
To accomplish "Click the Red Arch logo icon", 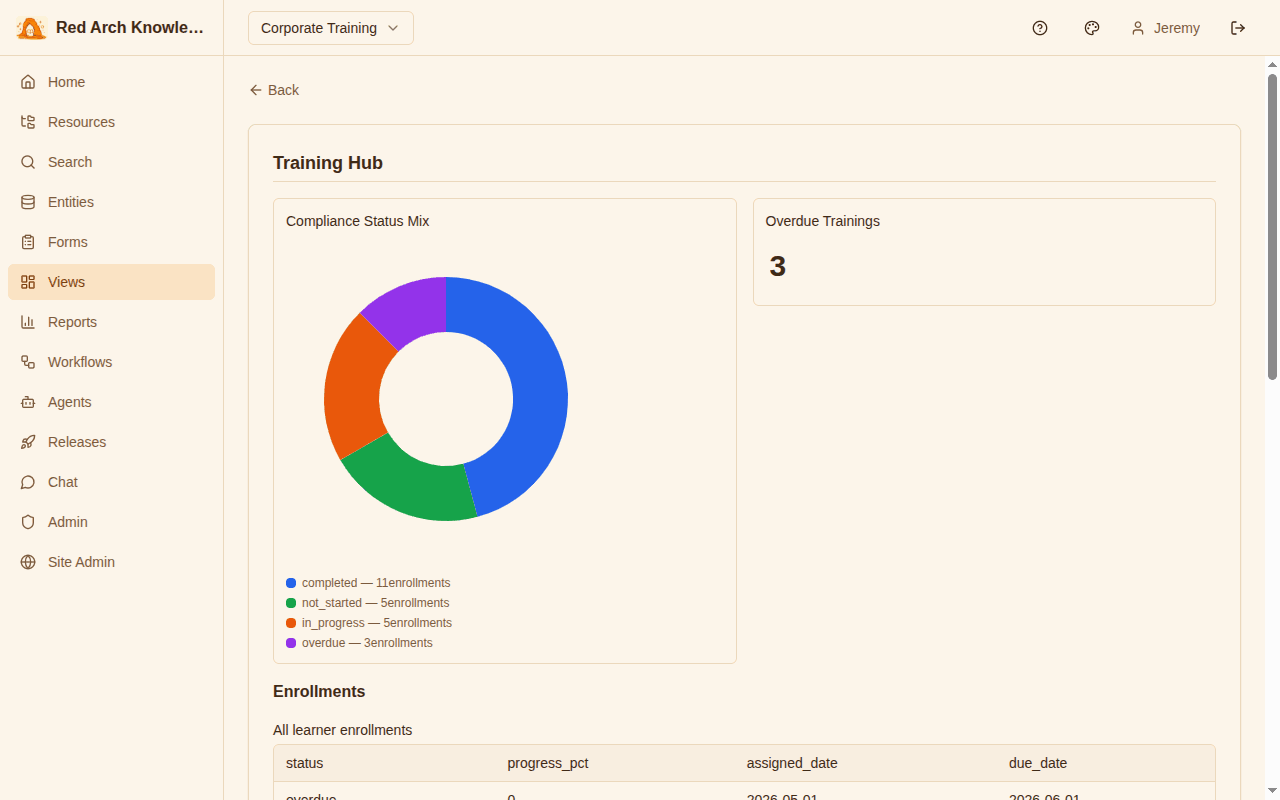I will [31, 28].
